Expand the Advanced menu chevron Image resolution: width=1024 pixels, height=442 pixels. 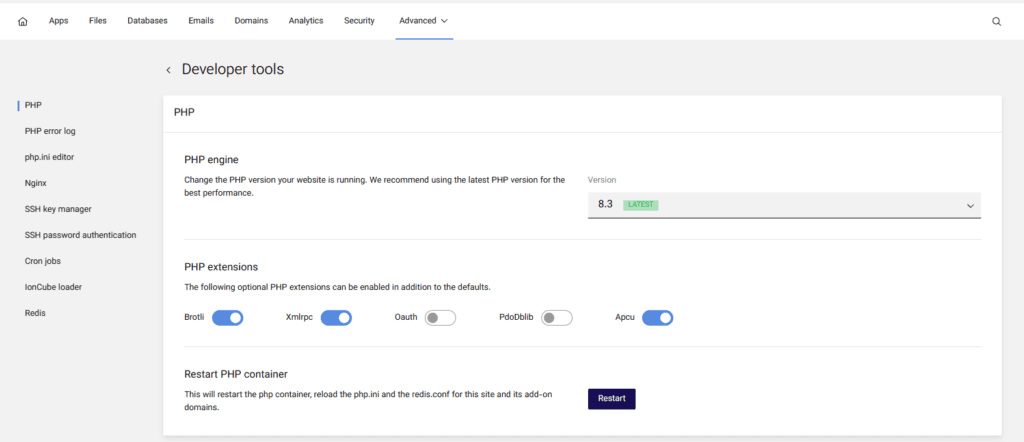(x=445, y=21)
